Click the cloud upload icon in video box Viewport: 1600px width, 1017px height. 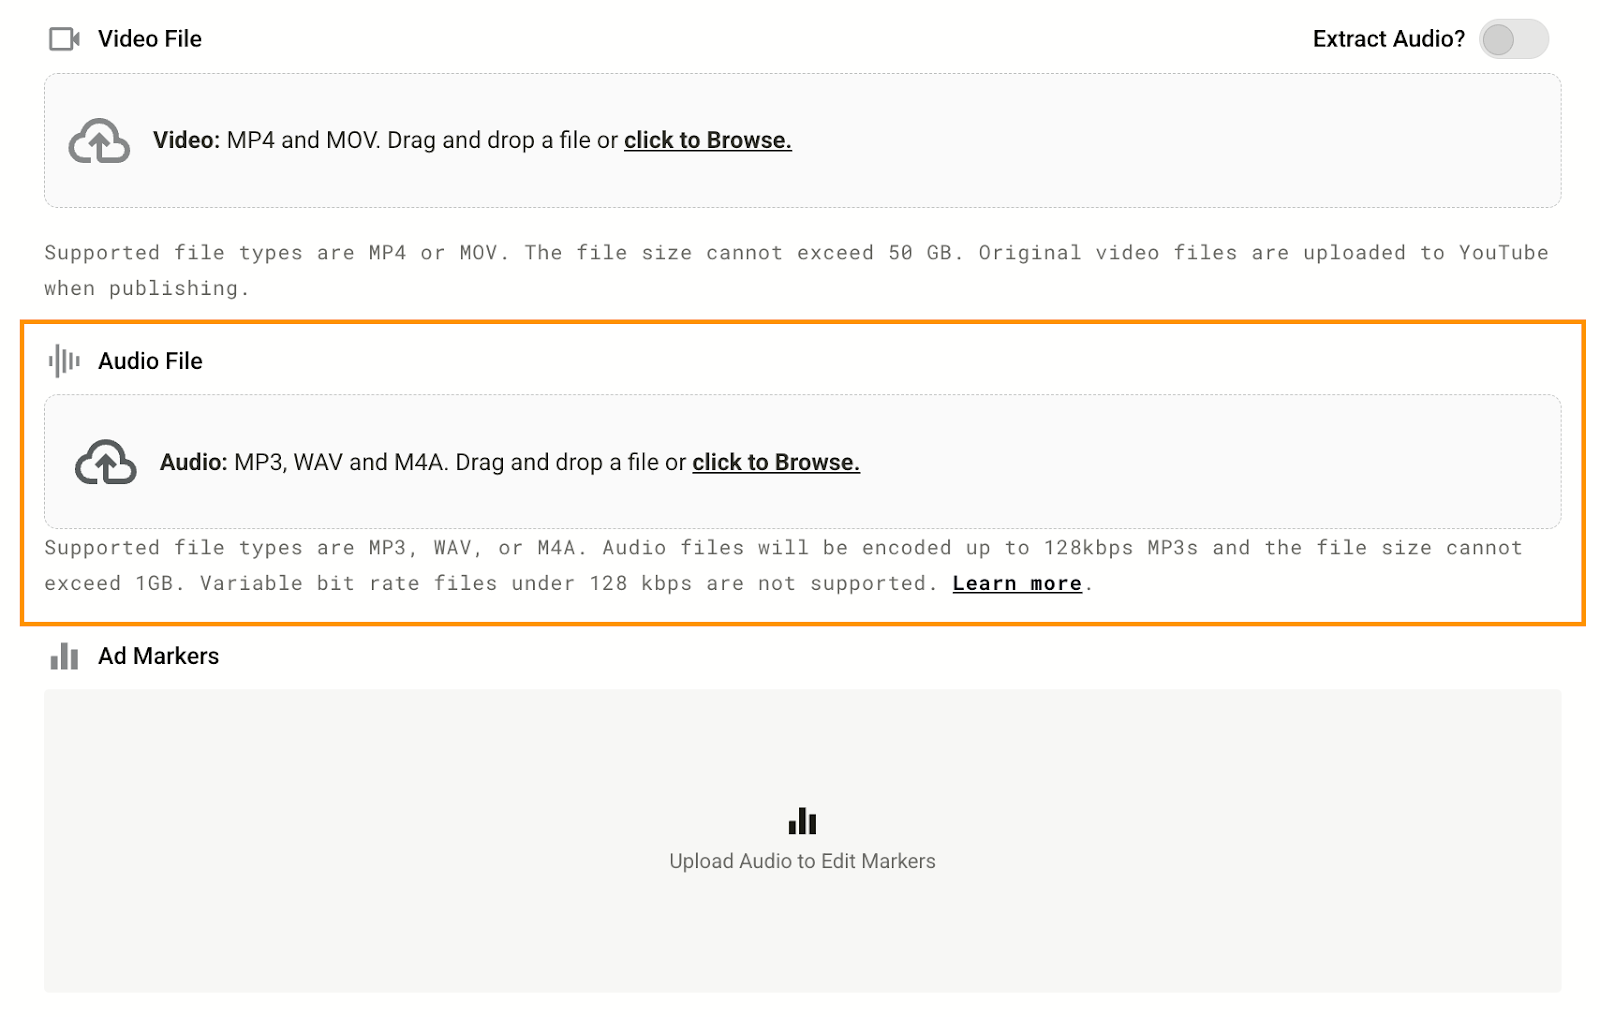point(99,141)
